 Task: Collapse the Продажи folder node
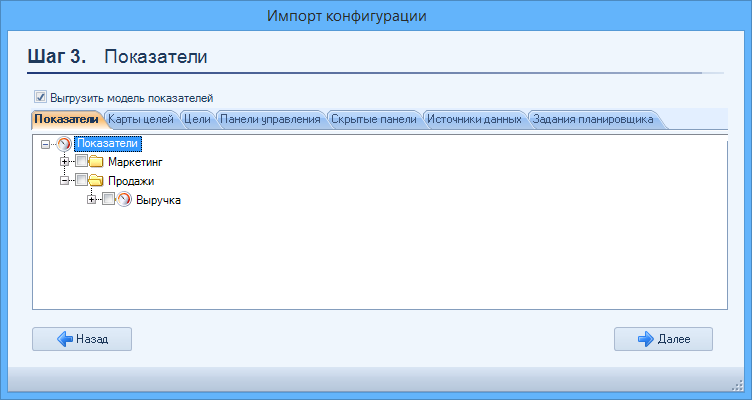coord(64,181)
